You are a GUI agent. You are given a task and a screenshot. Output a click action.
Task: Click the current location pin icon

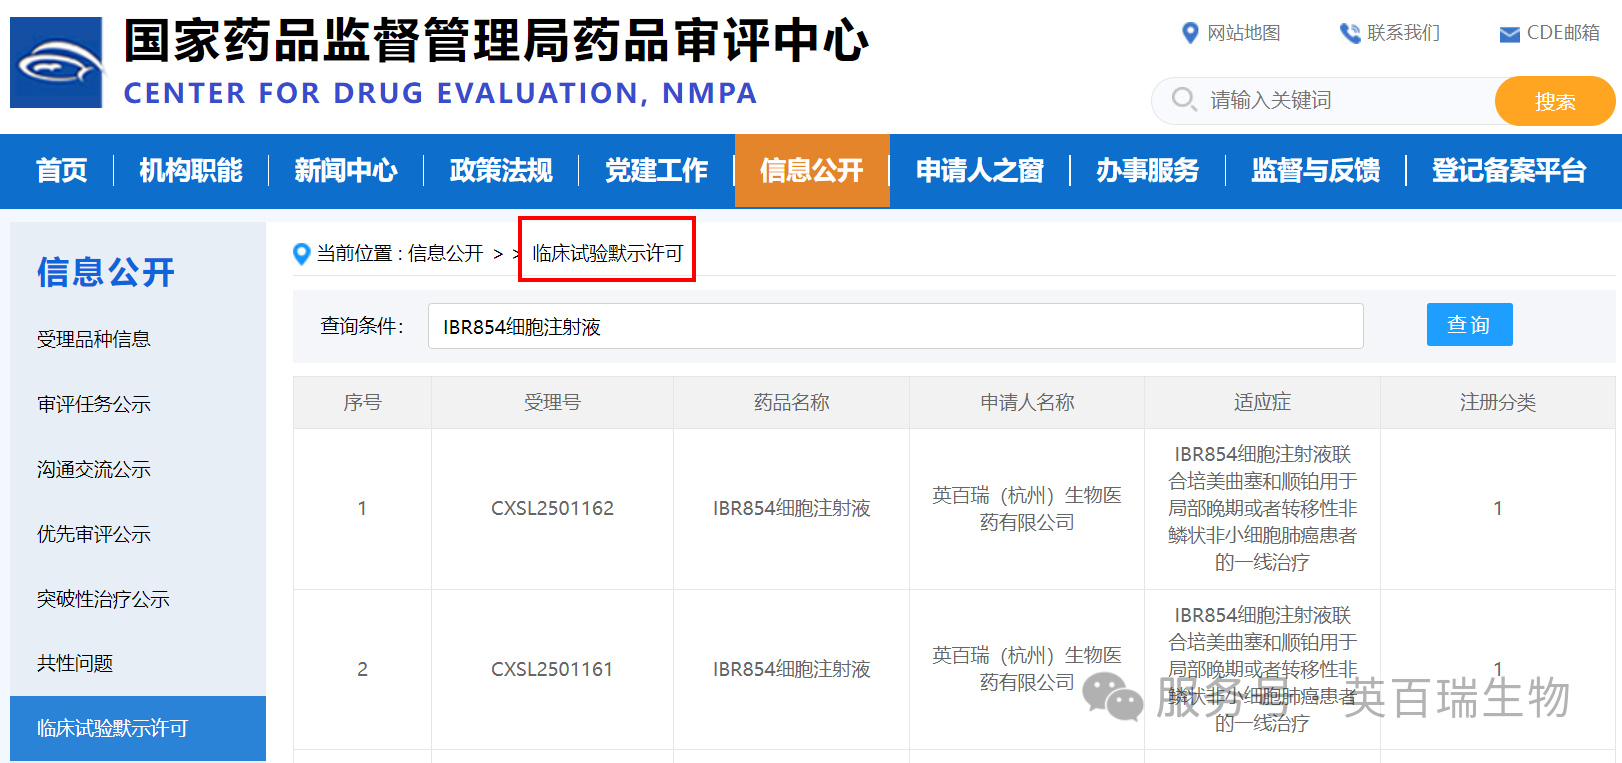coord(301,254)
